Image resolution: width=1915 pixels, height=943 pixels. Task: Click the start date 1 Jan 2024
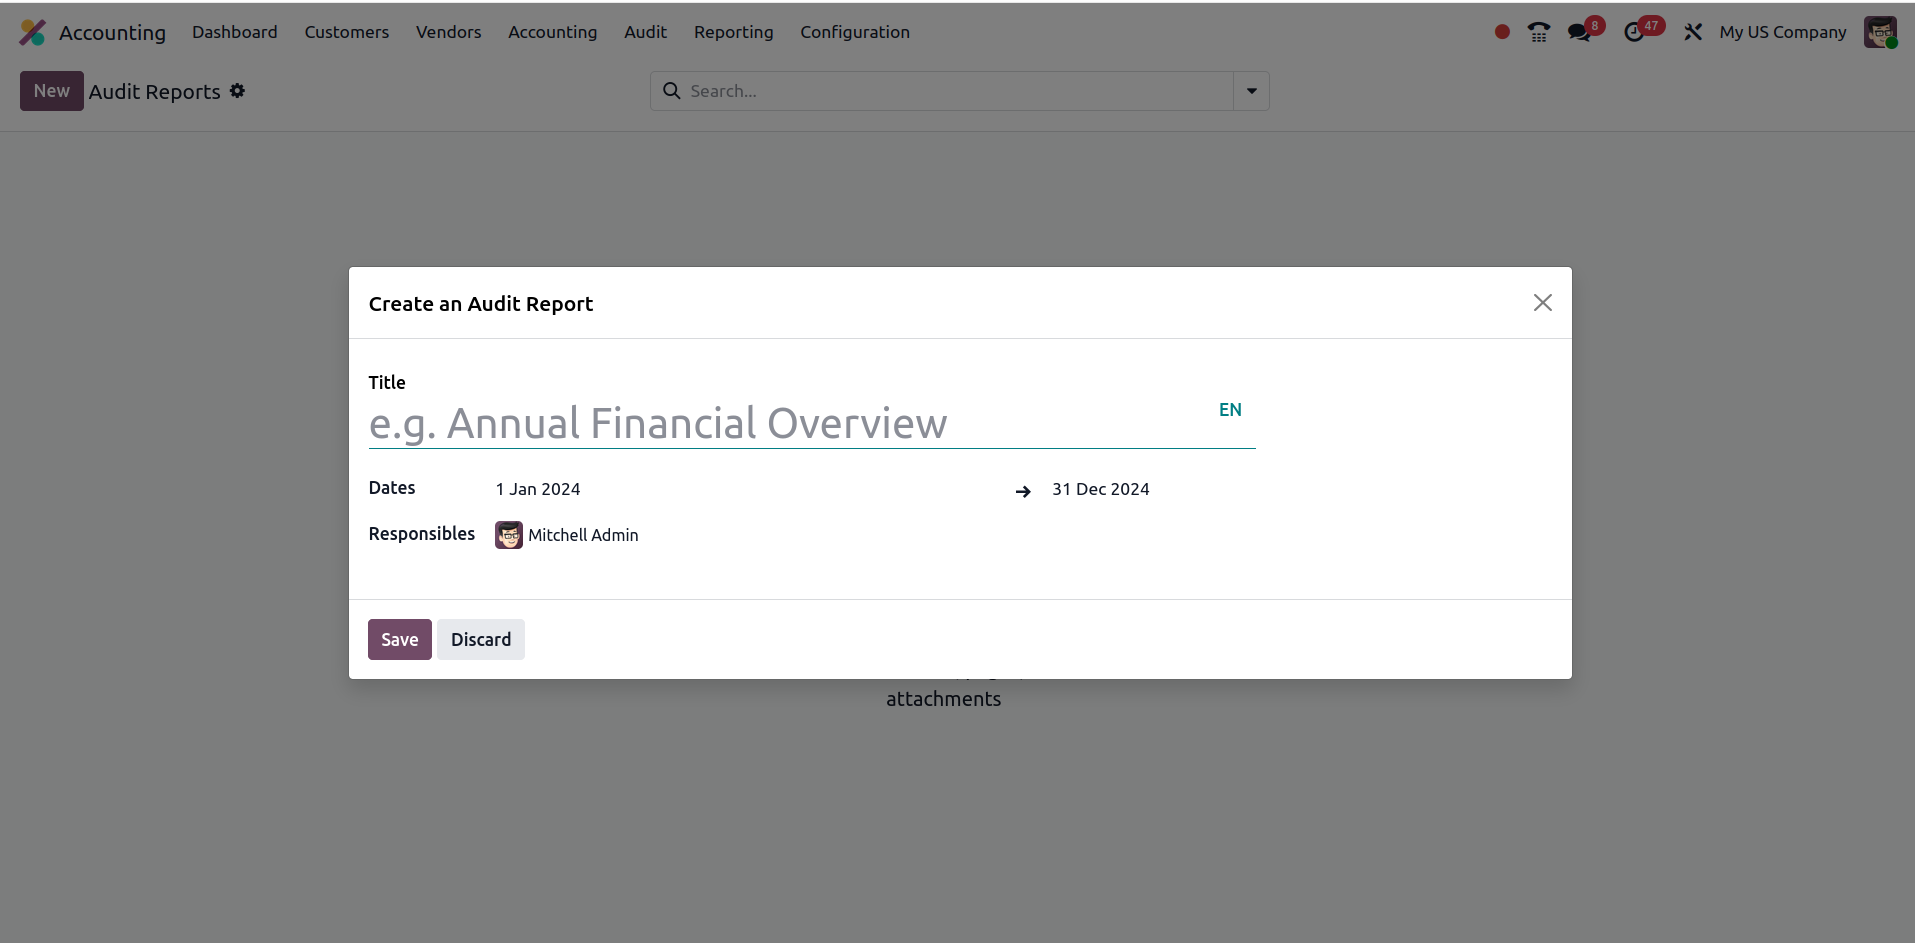point(538,489)
